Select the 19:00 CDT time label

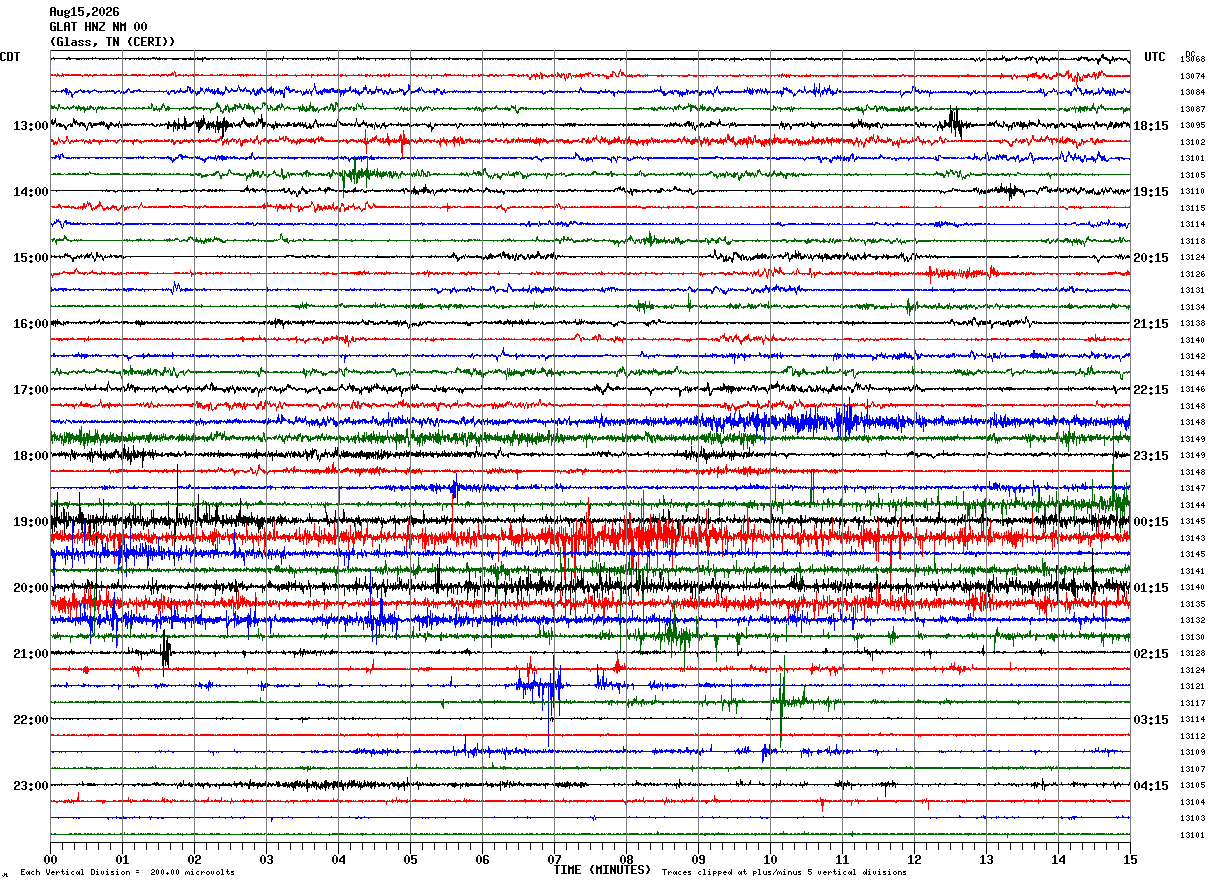coord(31,522)
